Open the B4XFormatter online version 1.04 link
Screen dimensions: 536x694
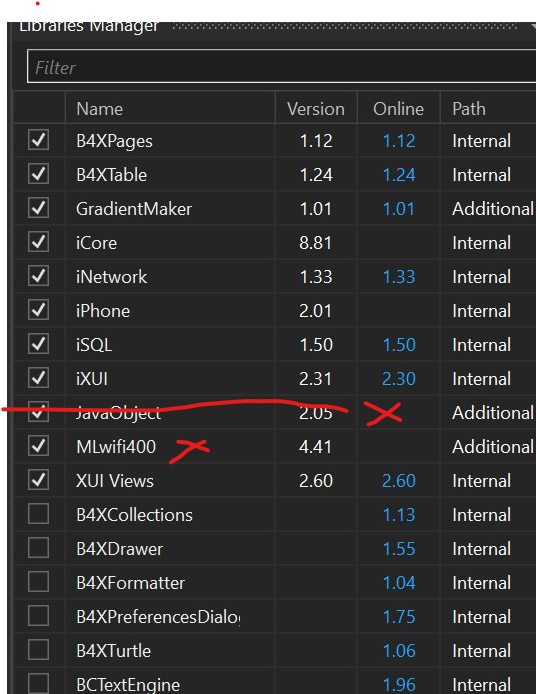[399, 583]
